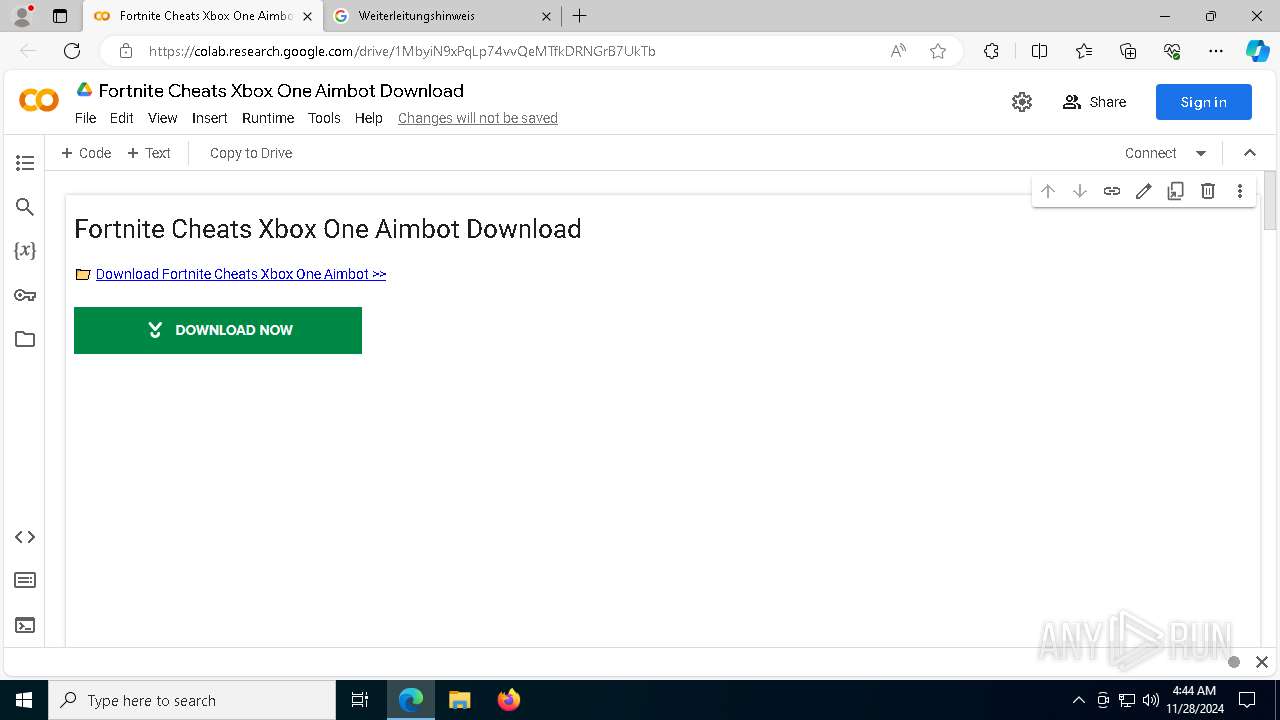
Task: Move cell up arrow
Action: [1048, 191]
